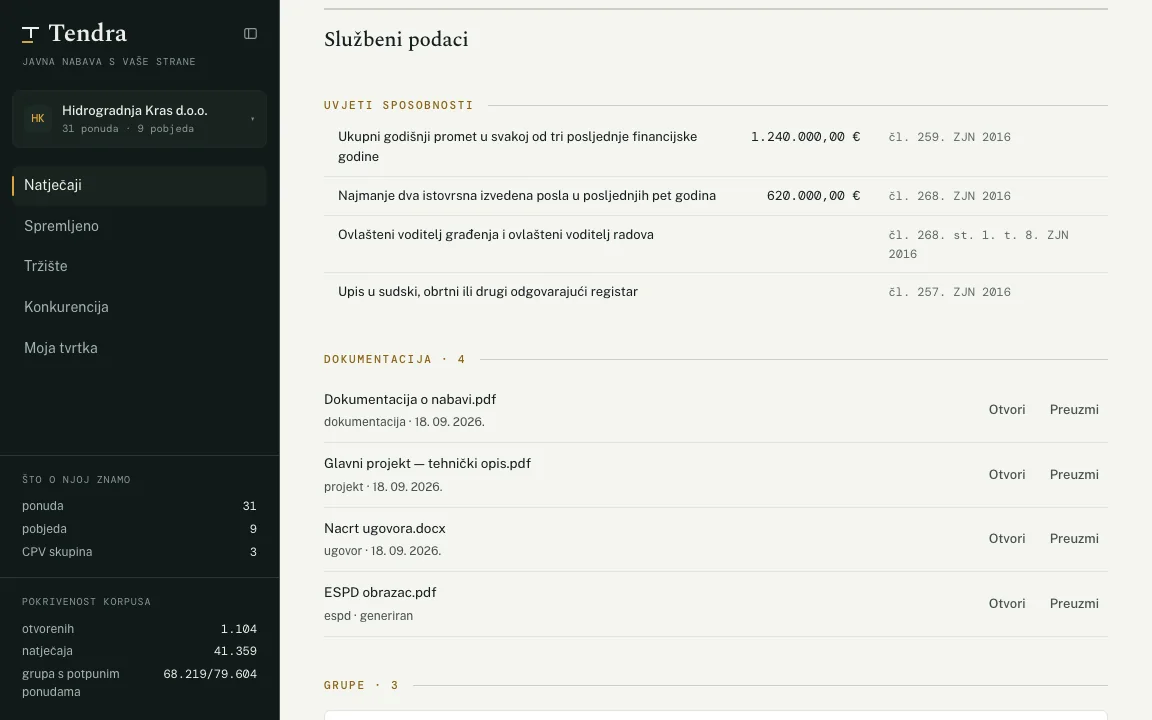The height and width of the screenshot is (720, 1152).
Task: Download Glavni projekt — tehnički opis.pdf
Action: (1074, 475)
